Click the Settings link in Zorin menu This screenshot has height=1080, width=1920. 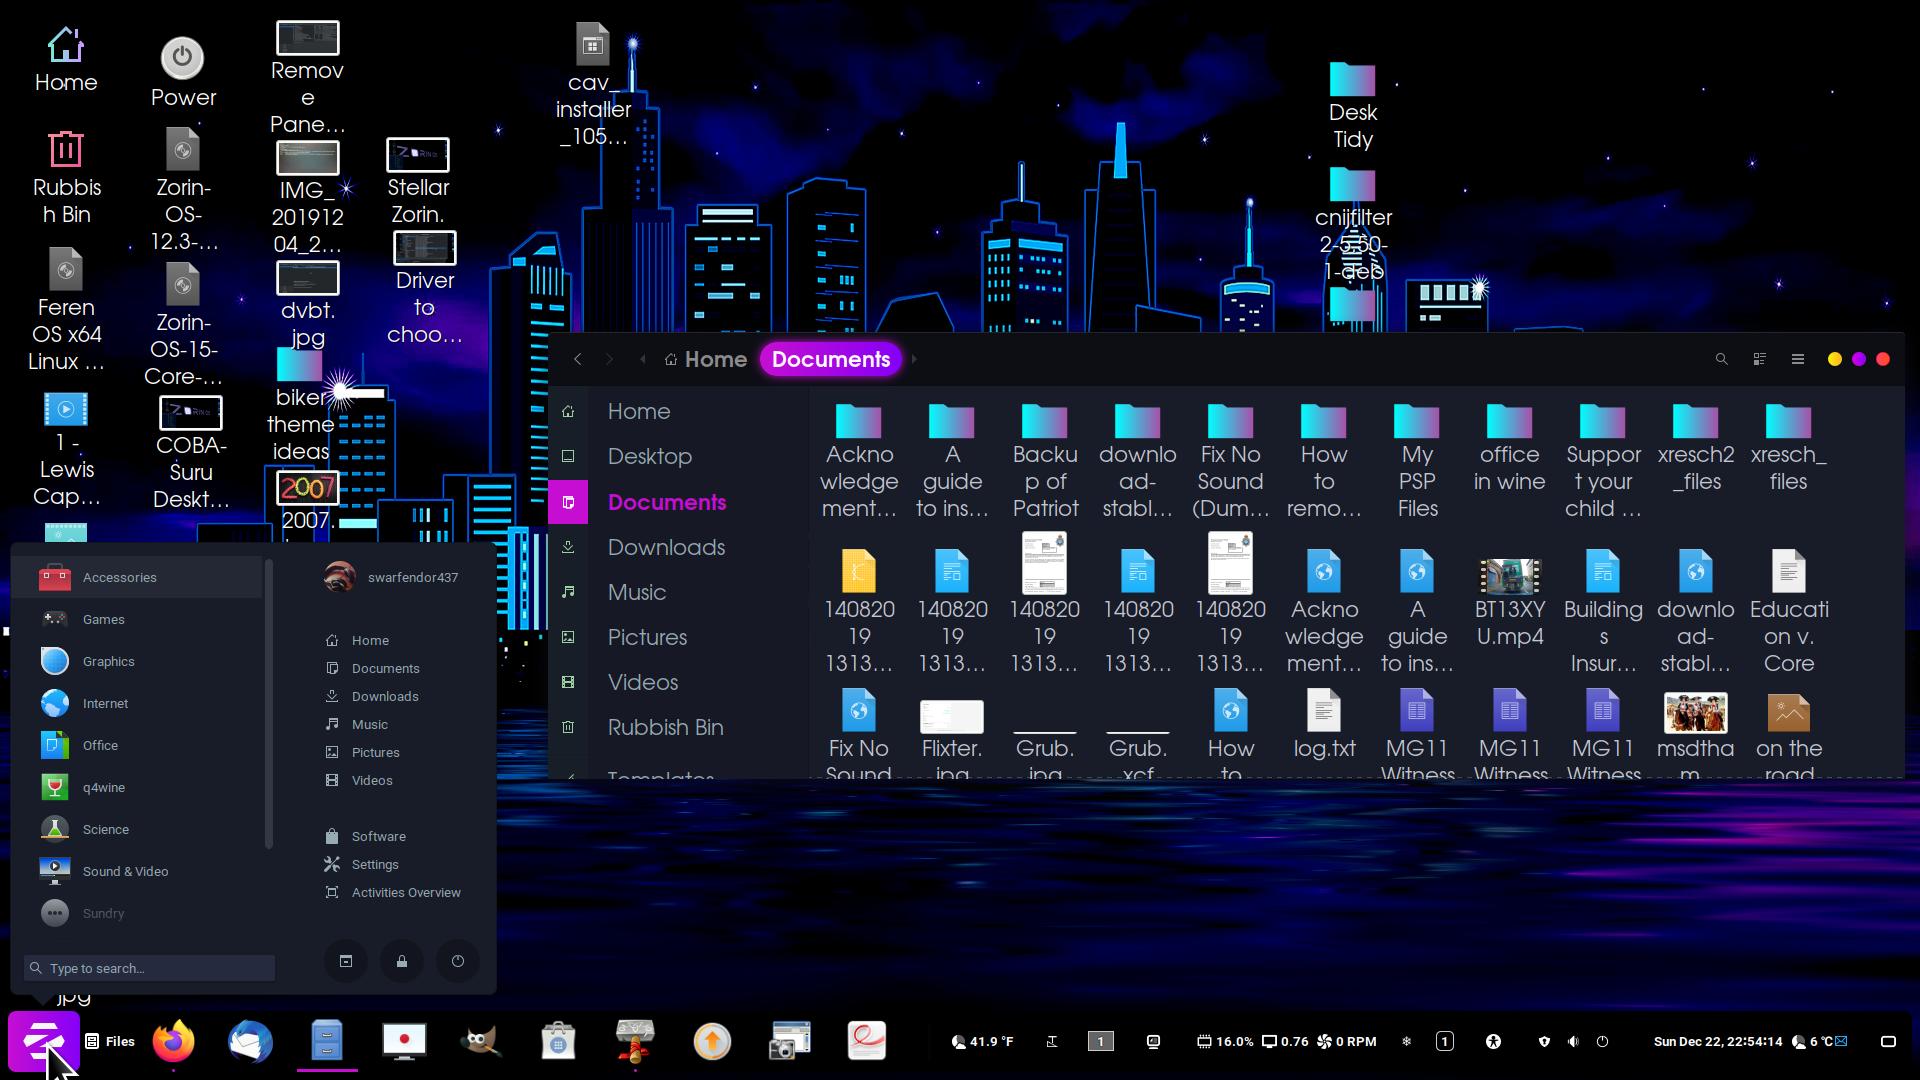(x=375, y=864)
